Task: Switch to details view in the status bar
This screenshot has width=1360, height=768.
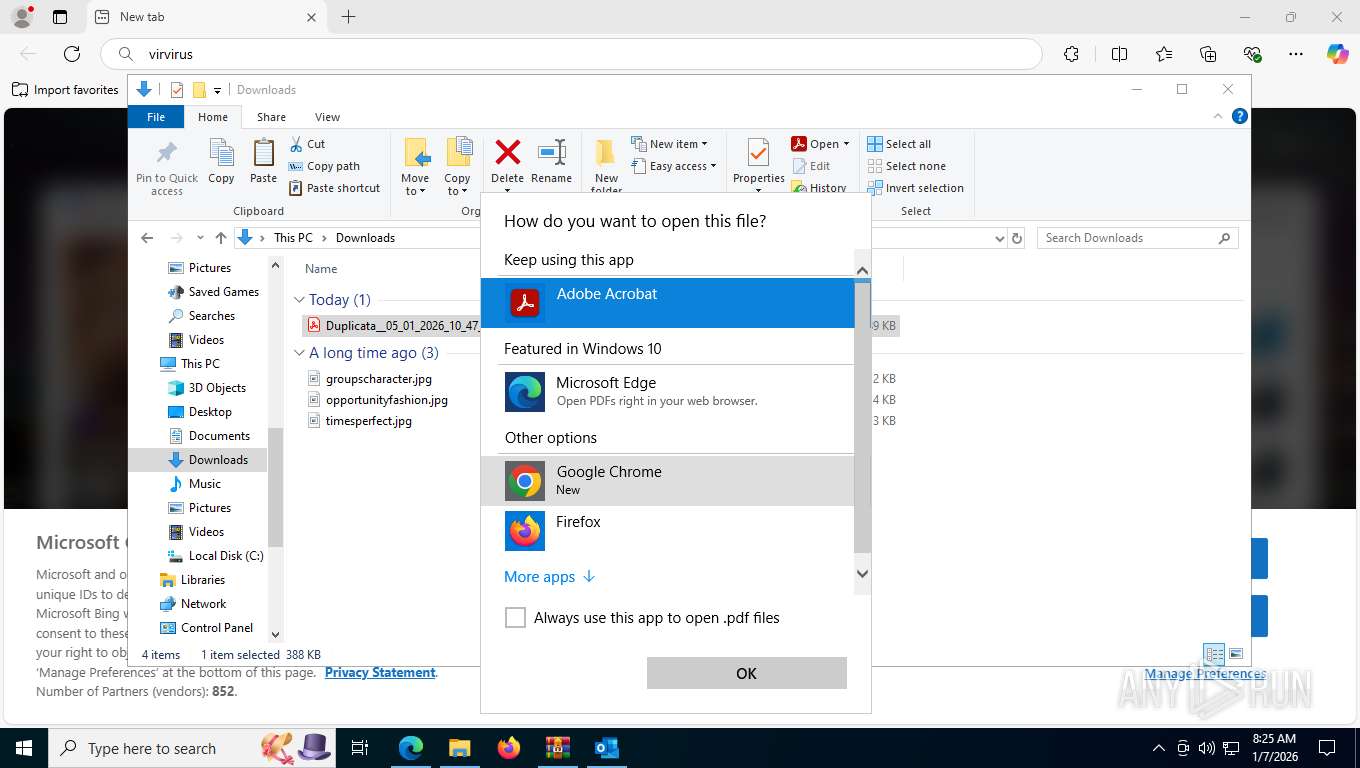Action: click(x=1214, y=654)
